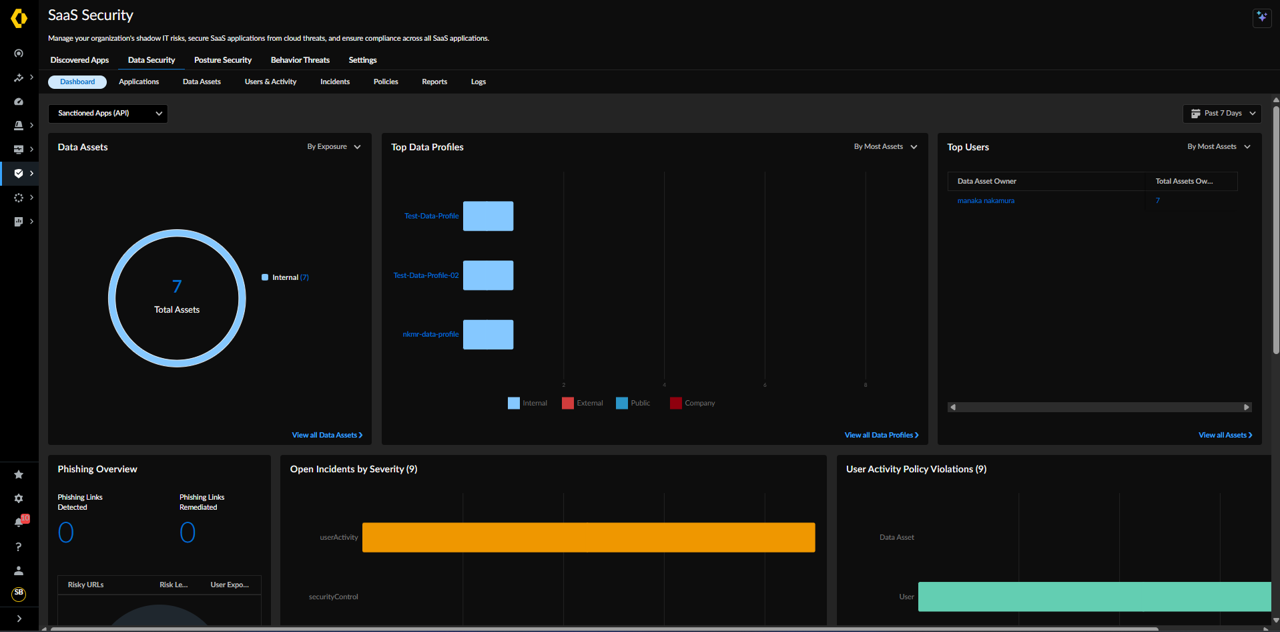Open the Incidents sub-tab
Image resolution: width=1280 pixels, height=632 pixels.
click(335, 82)
